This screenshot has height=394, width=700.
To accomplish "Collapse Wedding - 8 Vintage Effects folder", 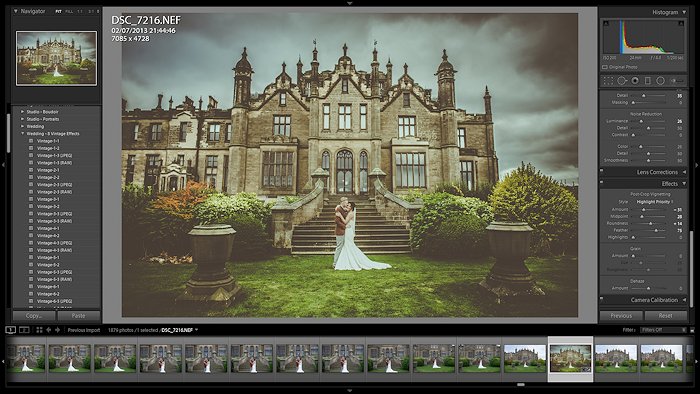I will pyautogui.click(x=22, y=133).
